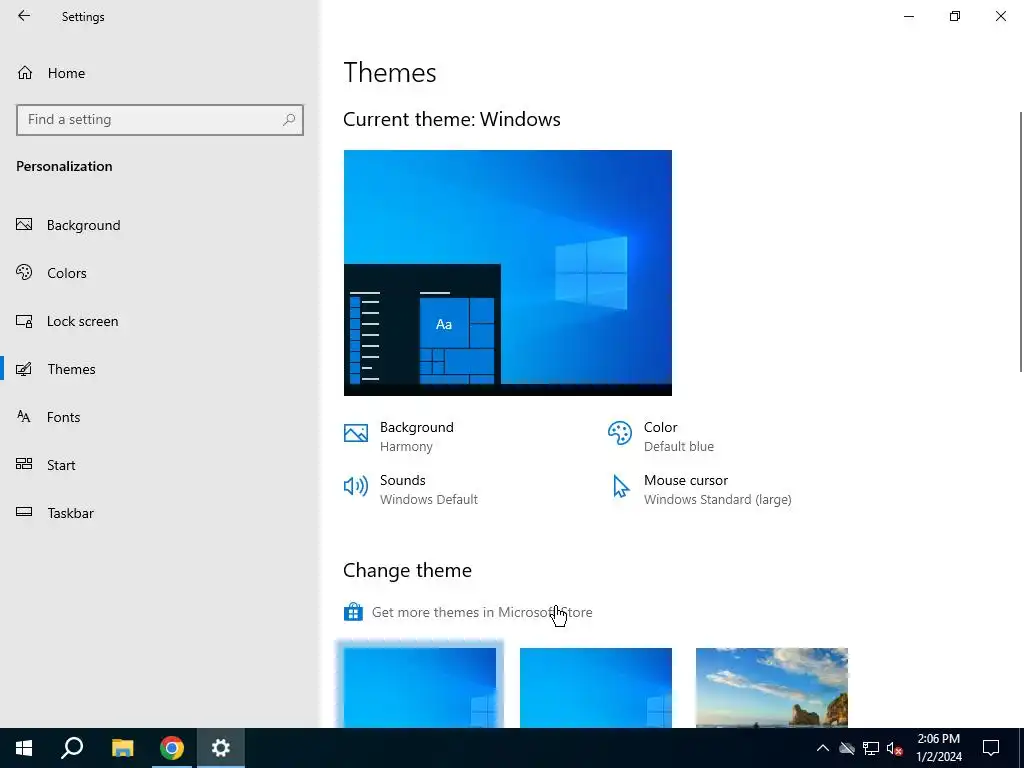The width and height of the screenshot is (1024, 768).
Task: Open the notification center icon
Action: (991, 748)
